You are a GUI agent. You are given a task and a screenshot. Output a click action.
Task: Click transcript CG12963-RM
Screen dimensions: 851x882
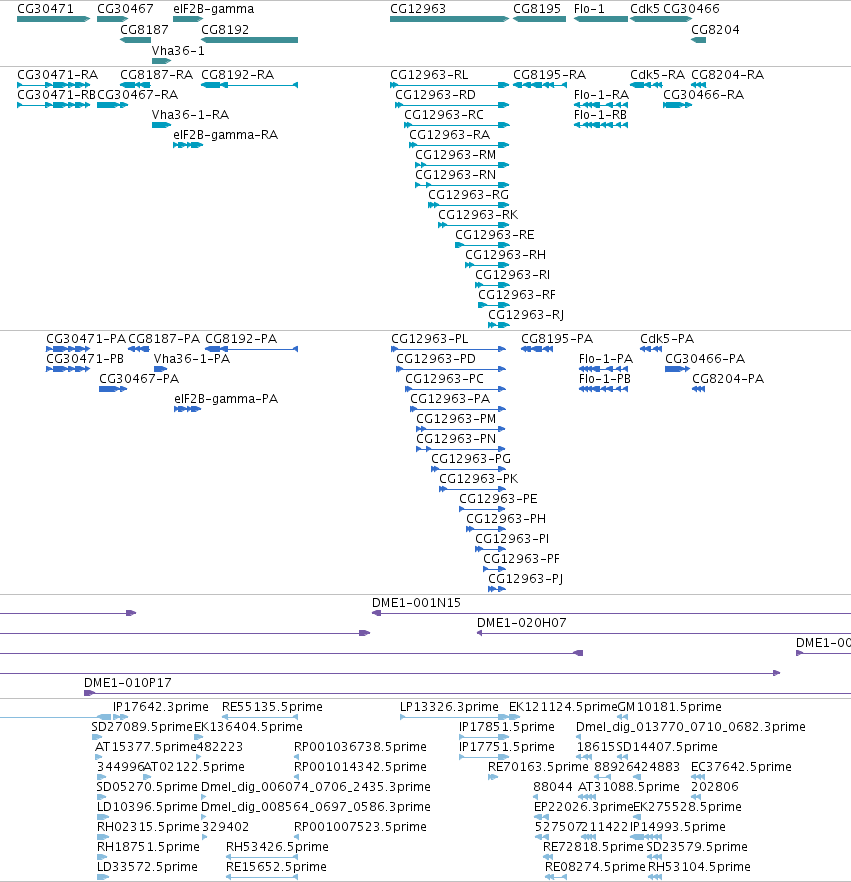click(462, 165)
